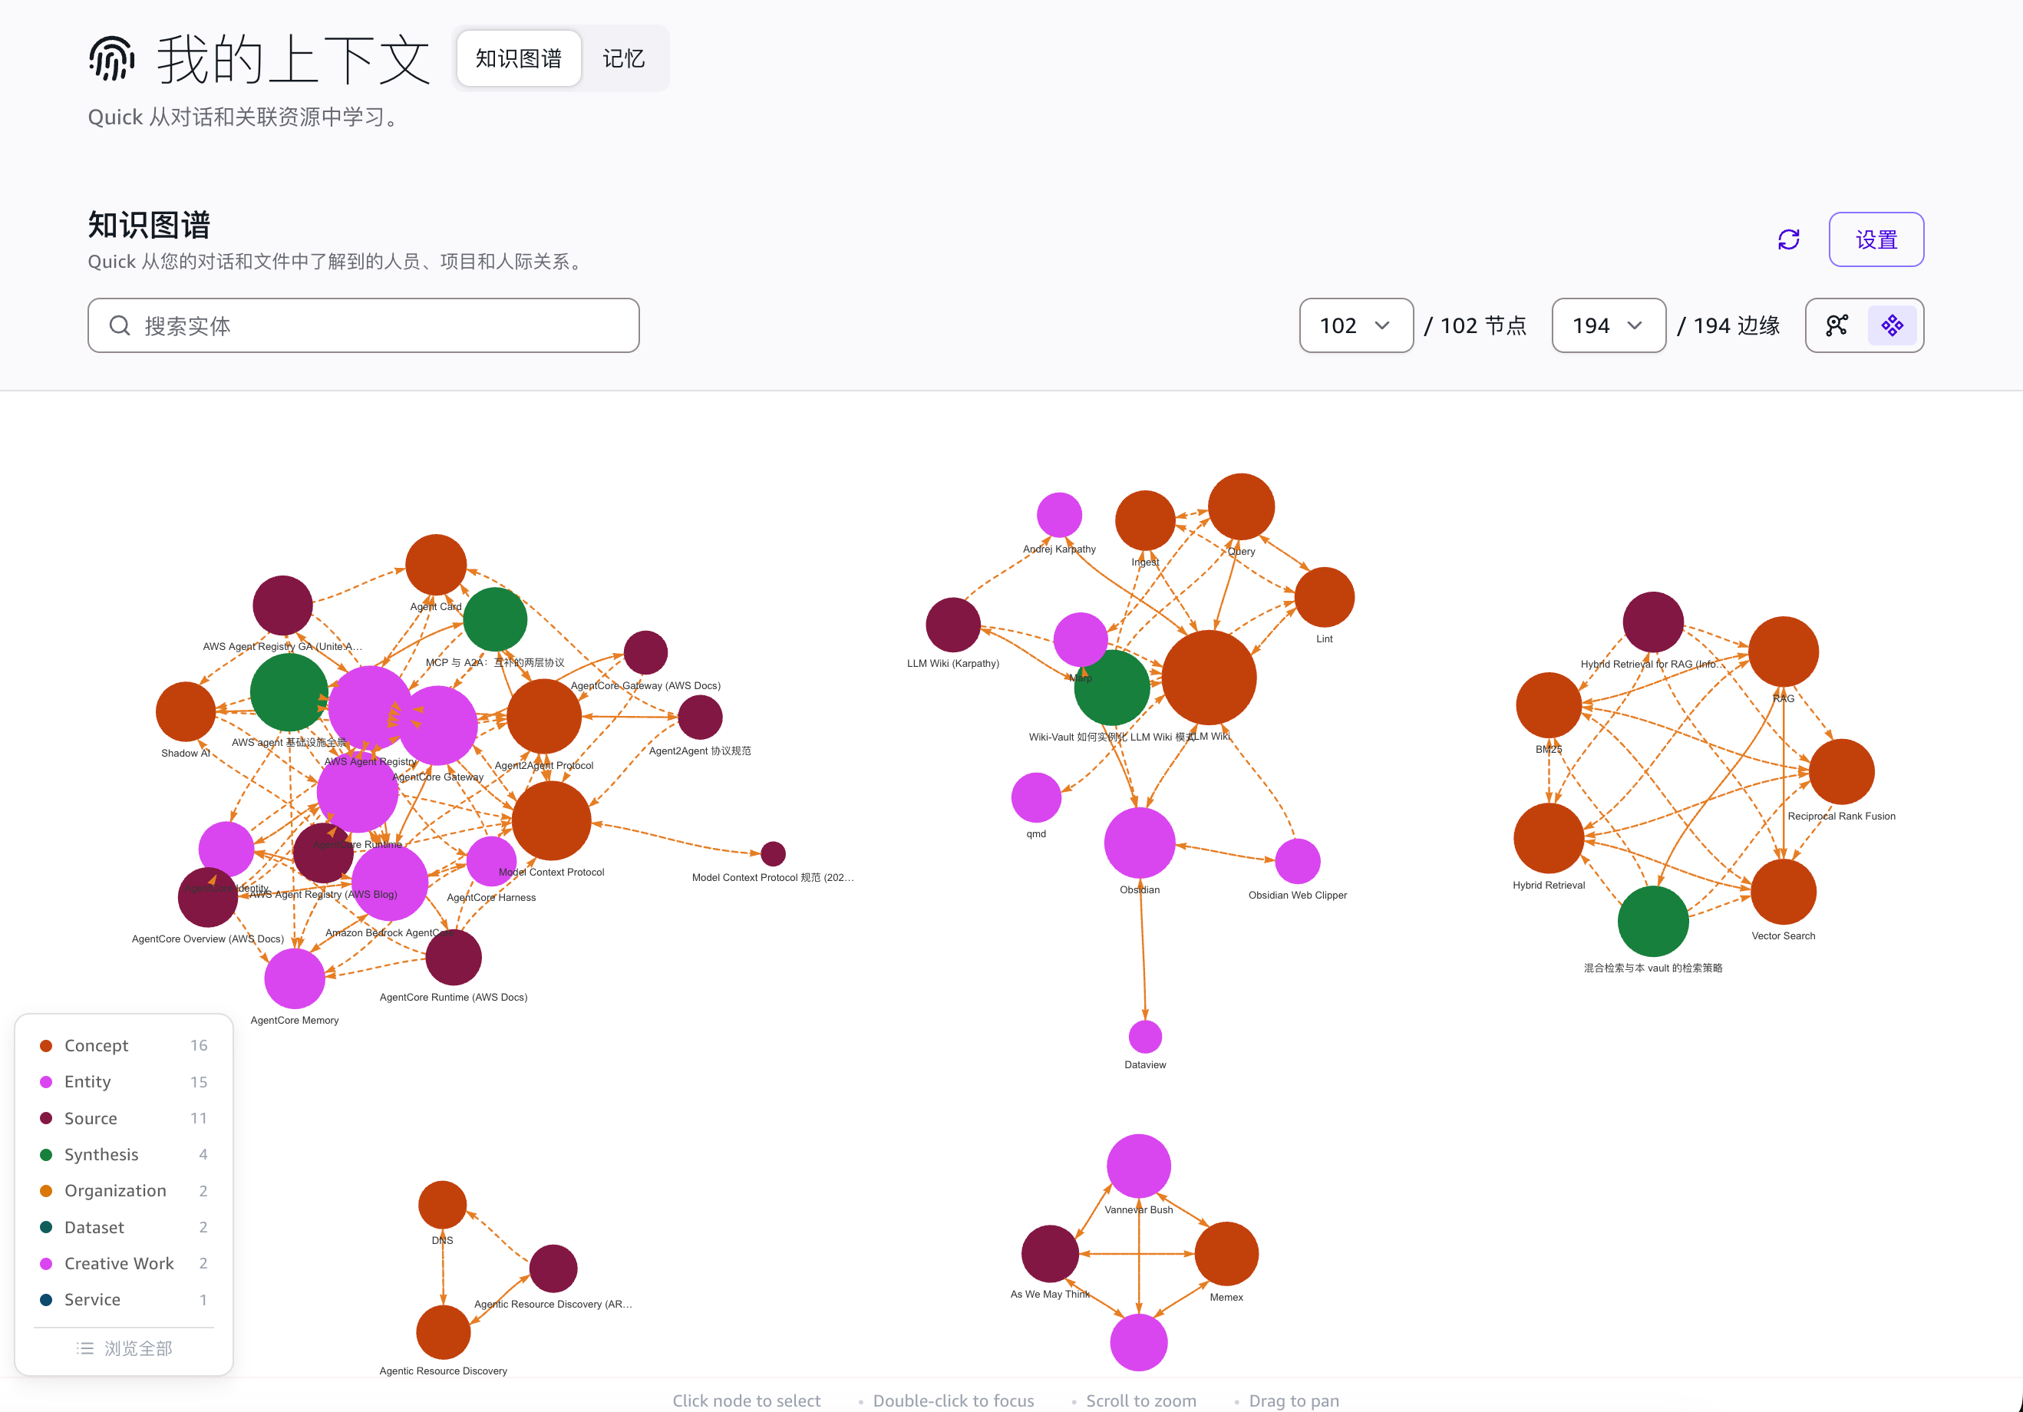Select the Hybrid Retrieval node

1548,838
